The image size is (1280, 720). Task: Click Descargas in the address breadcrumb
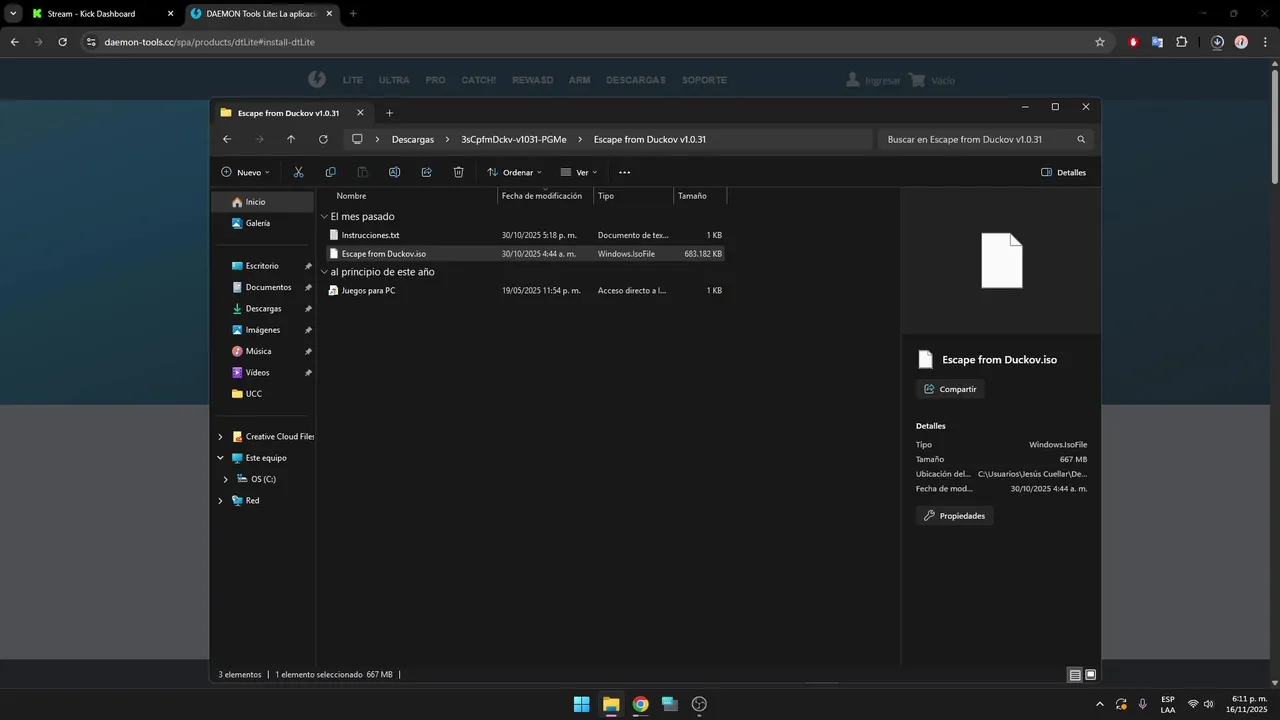coord(413,139)
